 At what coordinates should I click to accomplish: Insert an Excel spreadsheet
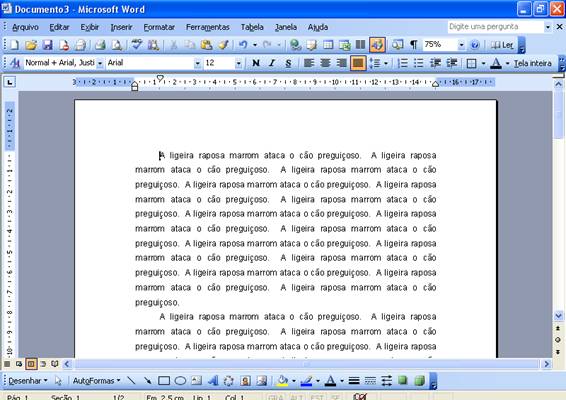tap(344, 45)
